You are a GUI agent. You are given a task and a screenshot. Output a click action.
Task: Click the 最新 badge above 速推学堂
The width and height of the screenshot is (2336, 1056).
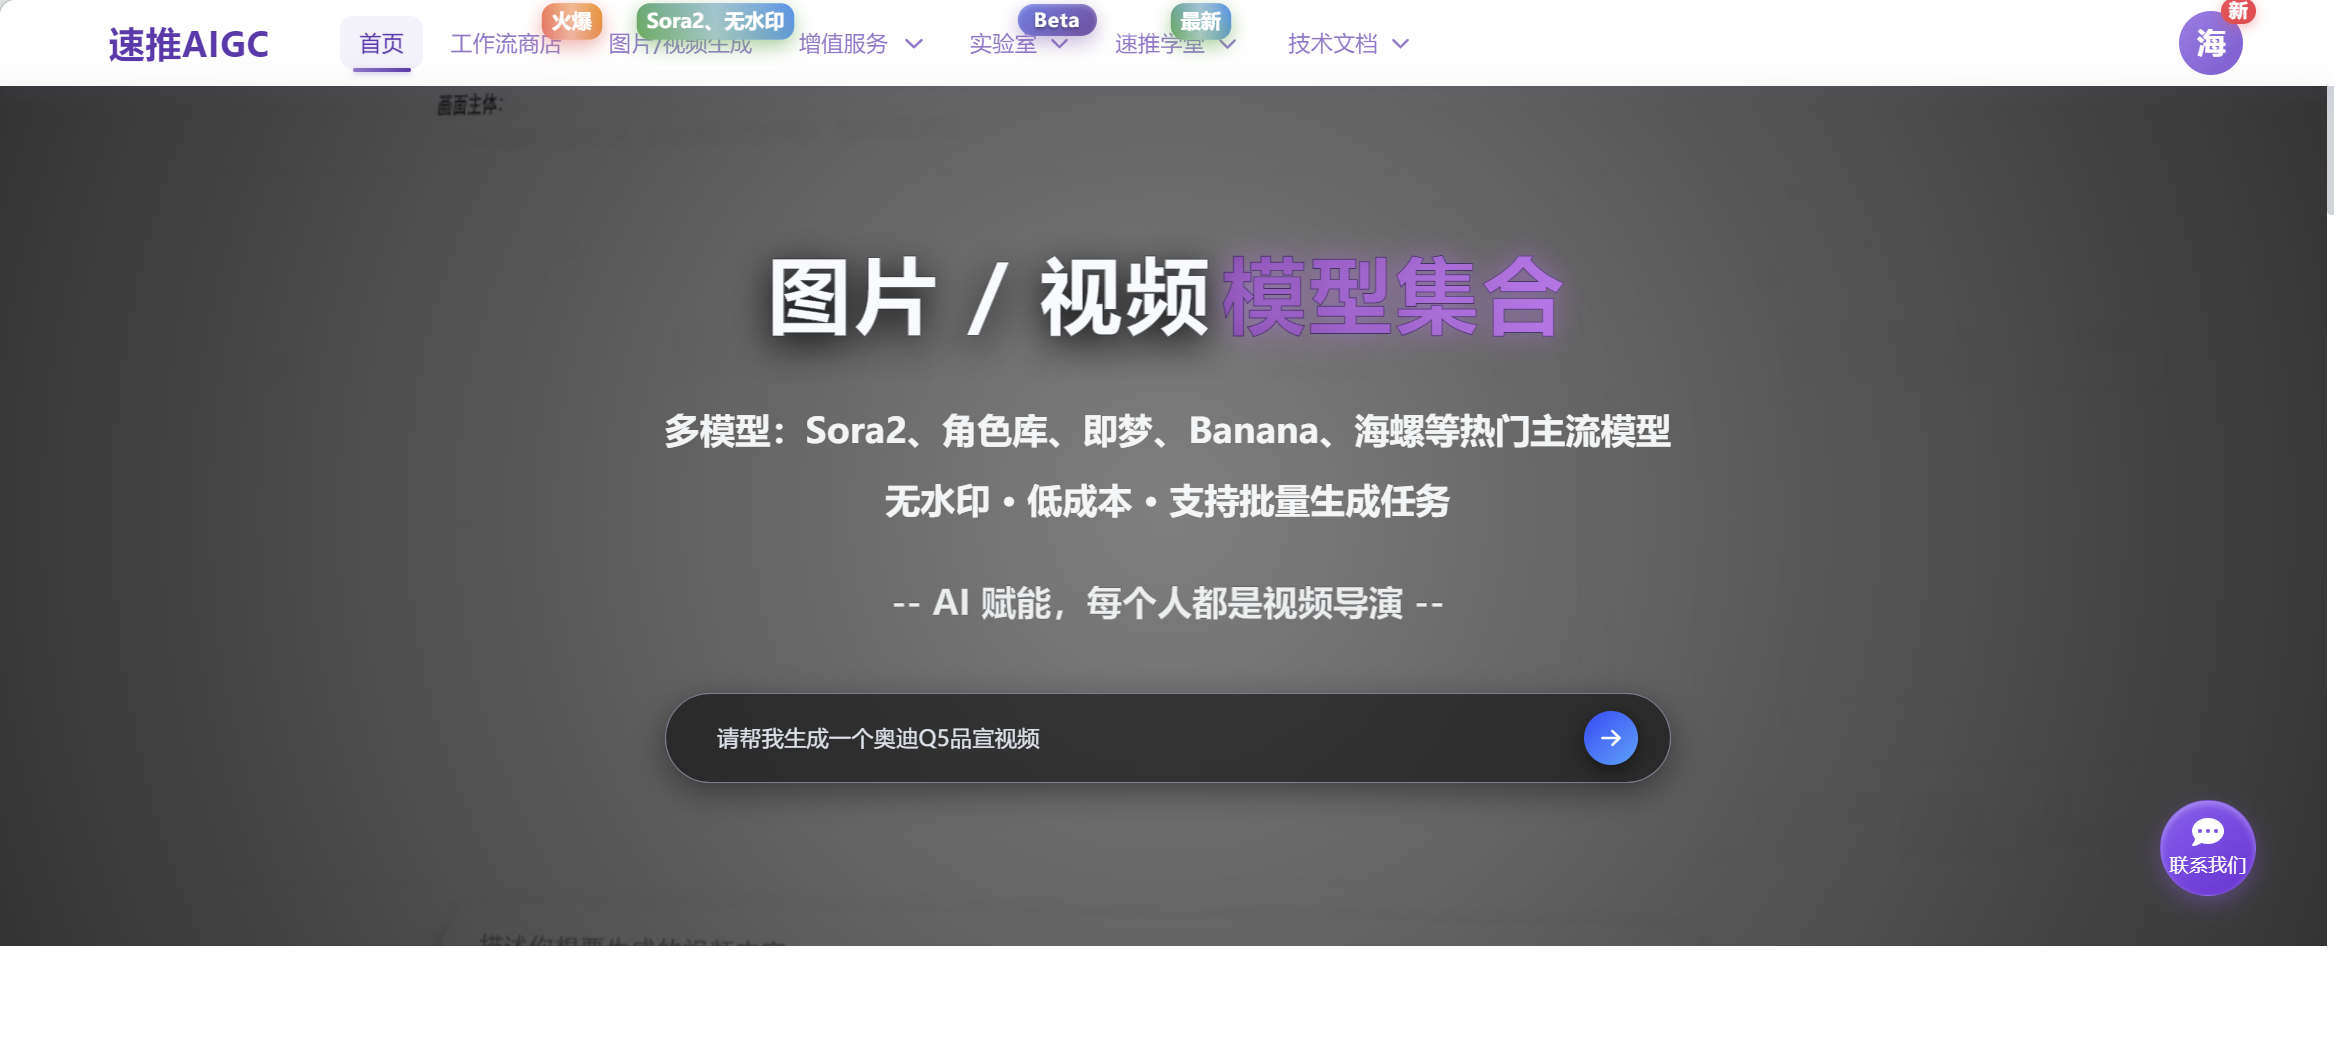pyautogui.click(x=1200, y=21)
